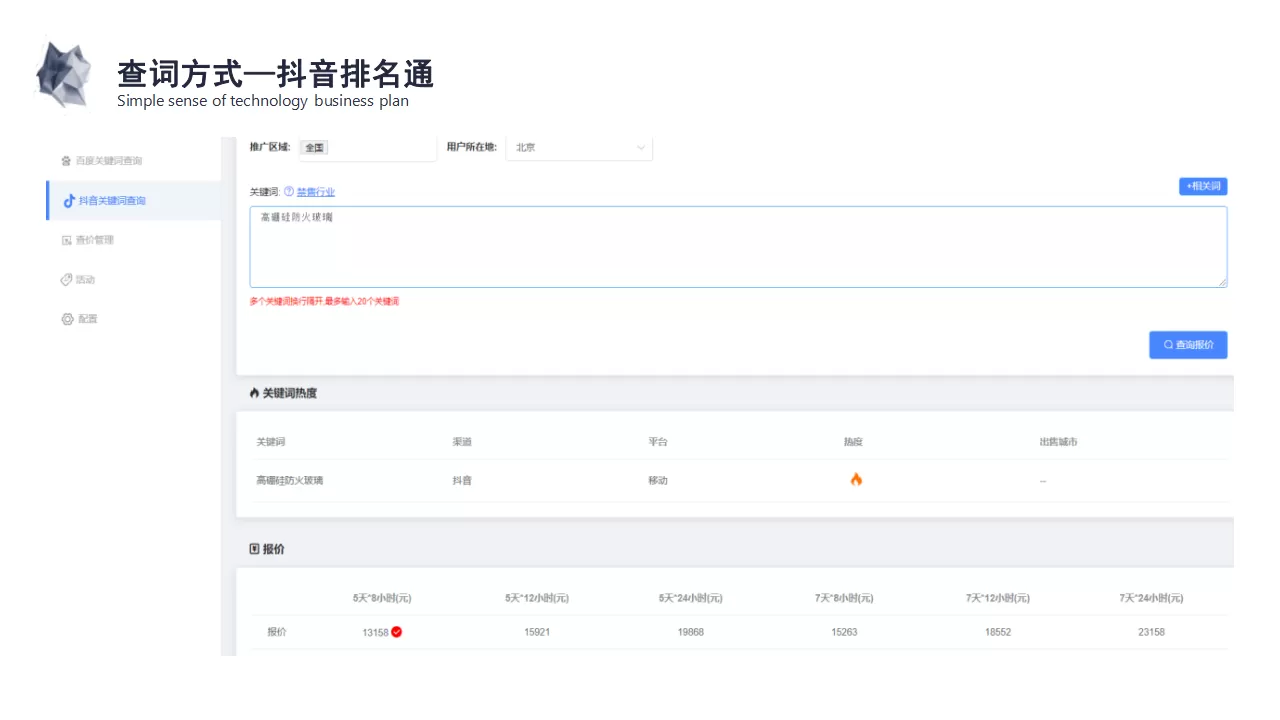This screenshot has height=720, width=1280.
Task: Select the Douyin note icon in the sidebar
Action: pyautogui.click(x=67, y=200)
